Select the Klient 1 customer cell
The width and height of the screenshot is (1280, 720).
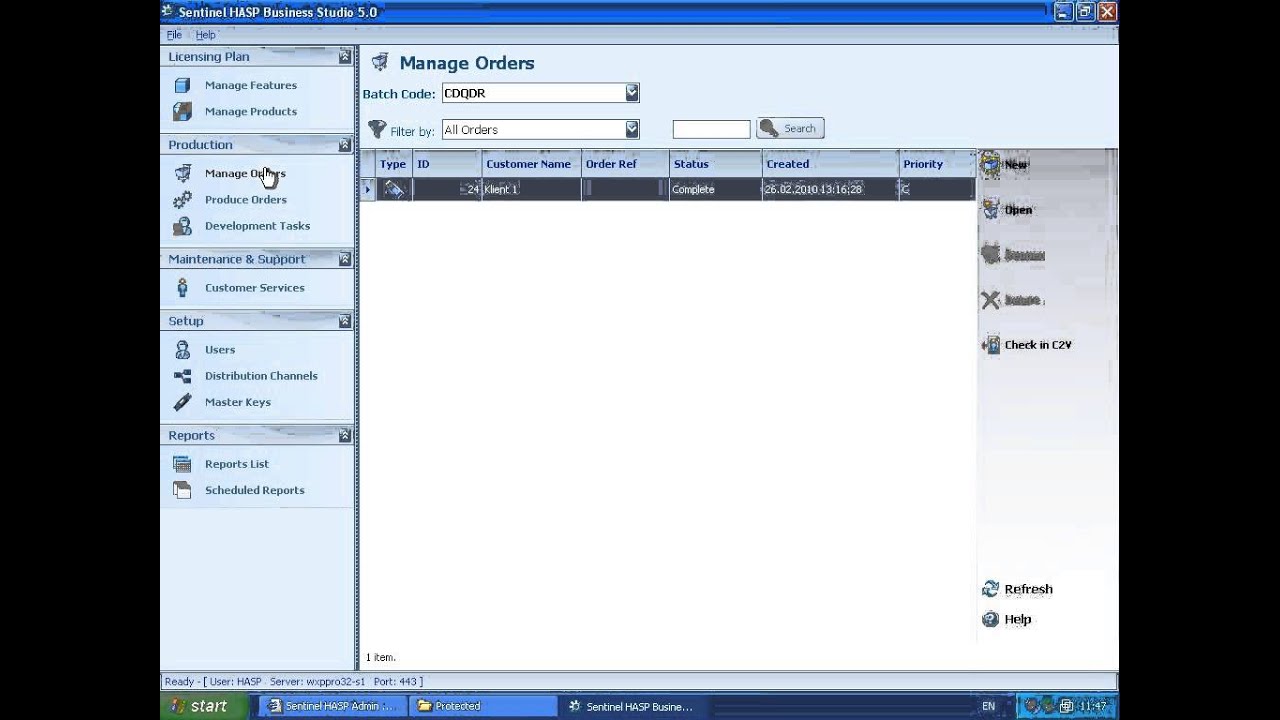click(x=531, y=189)
